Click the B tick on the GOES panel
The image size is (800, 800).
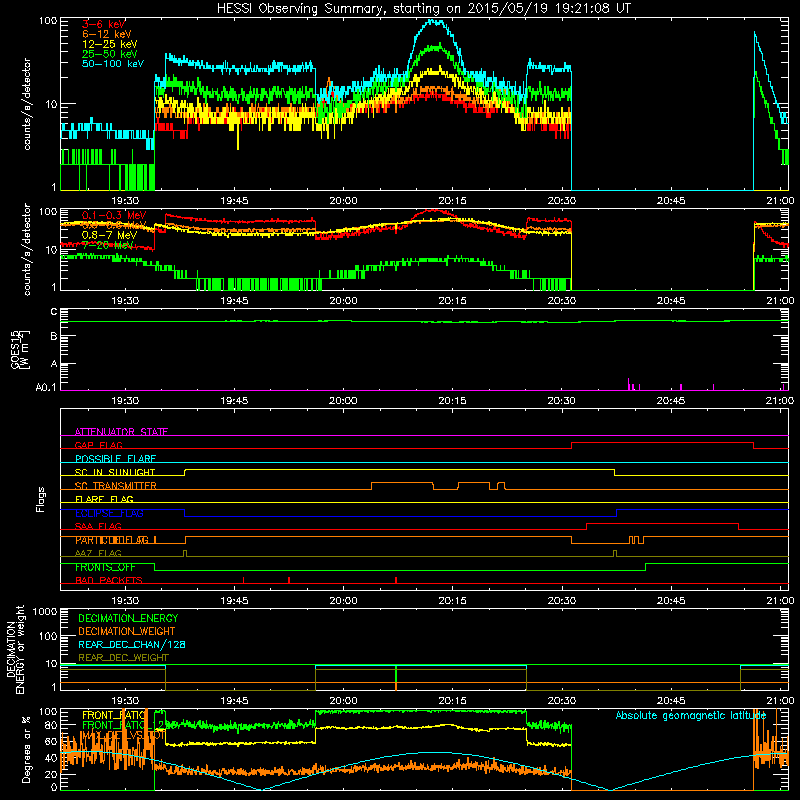(54, 336)
